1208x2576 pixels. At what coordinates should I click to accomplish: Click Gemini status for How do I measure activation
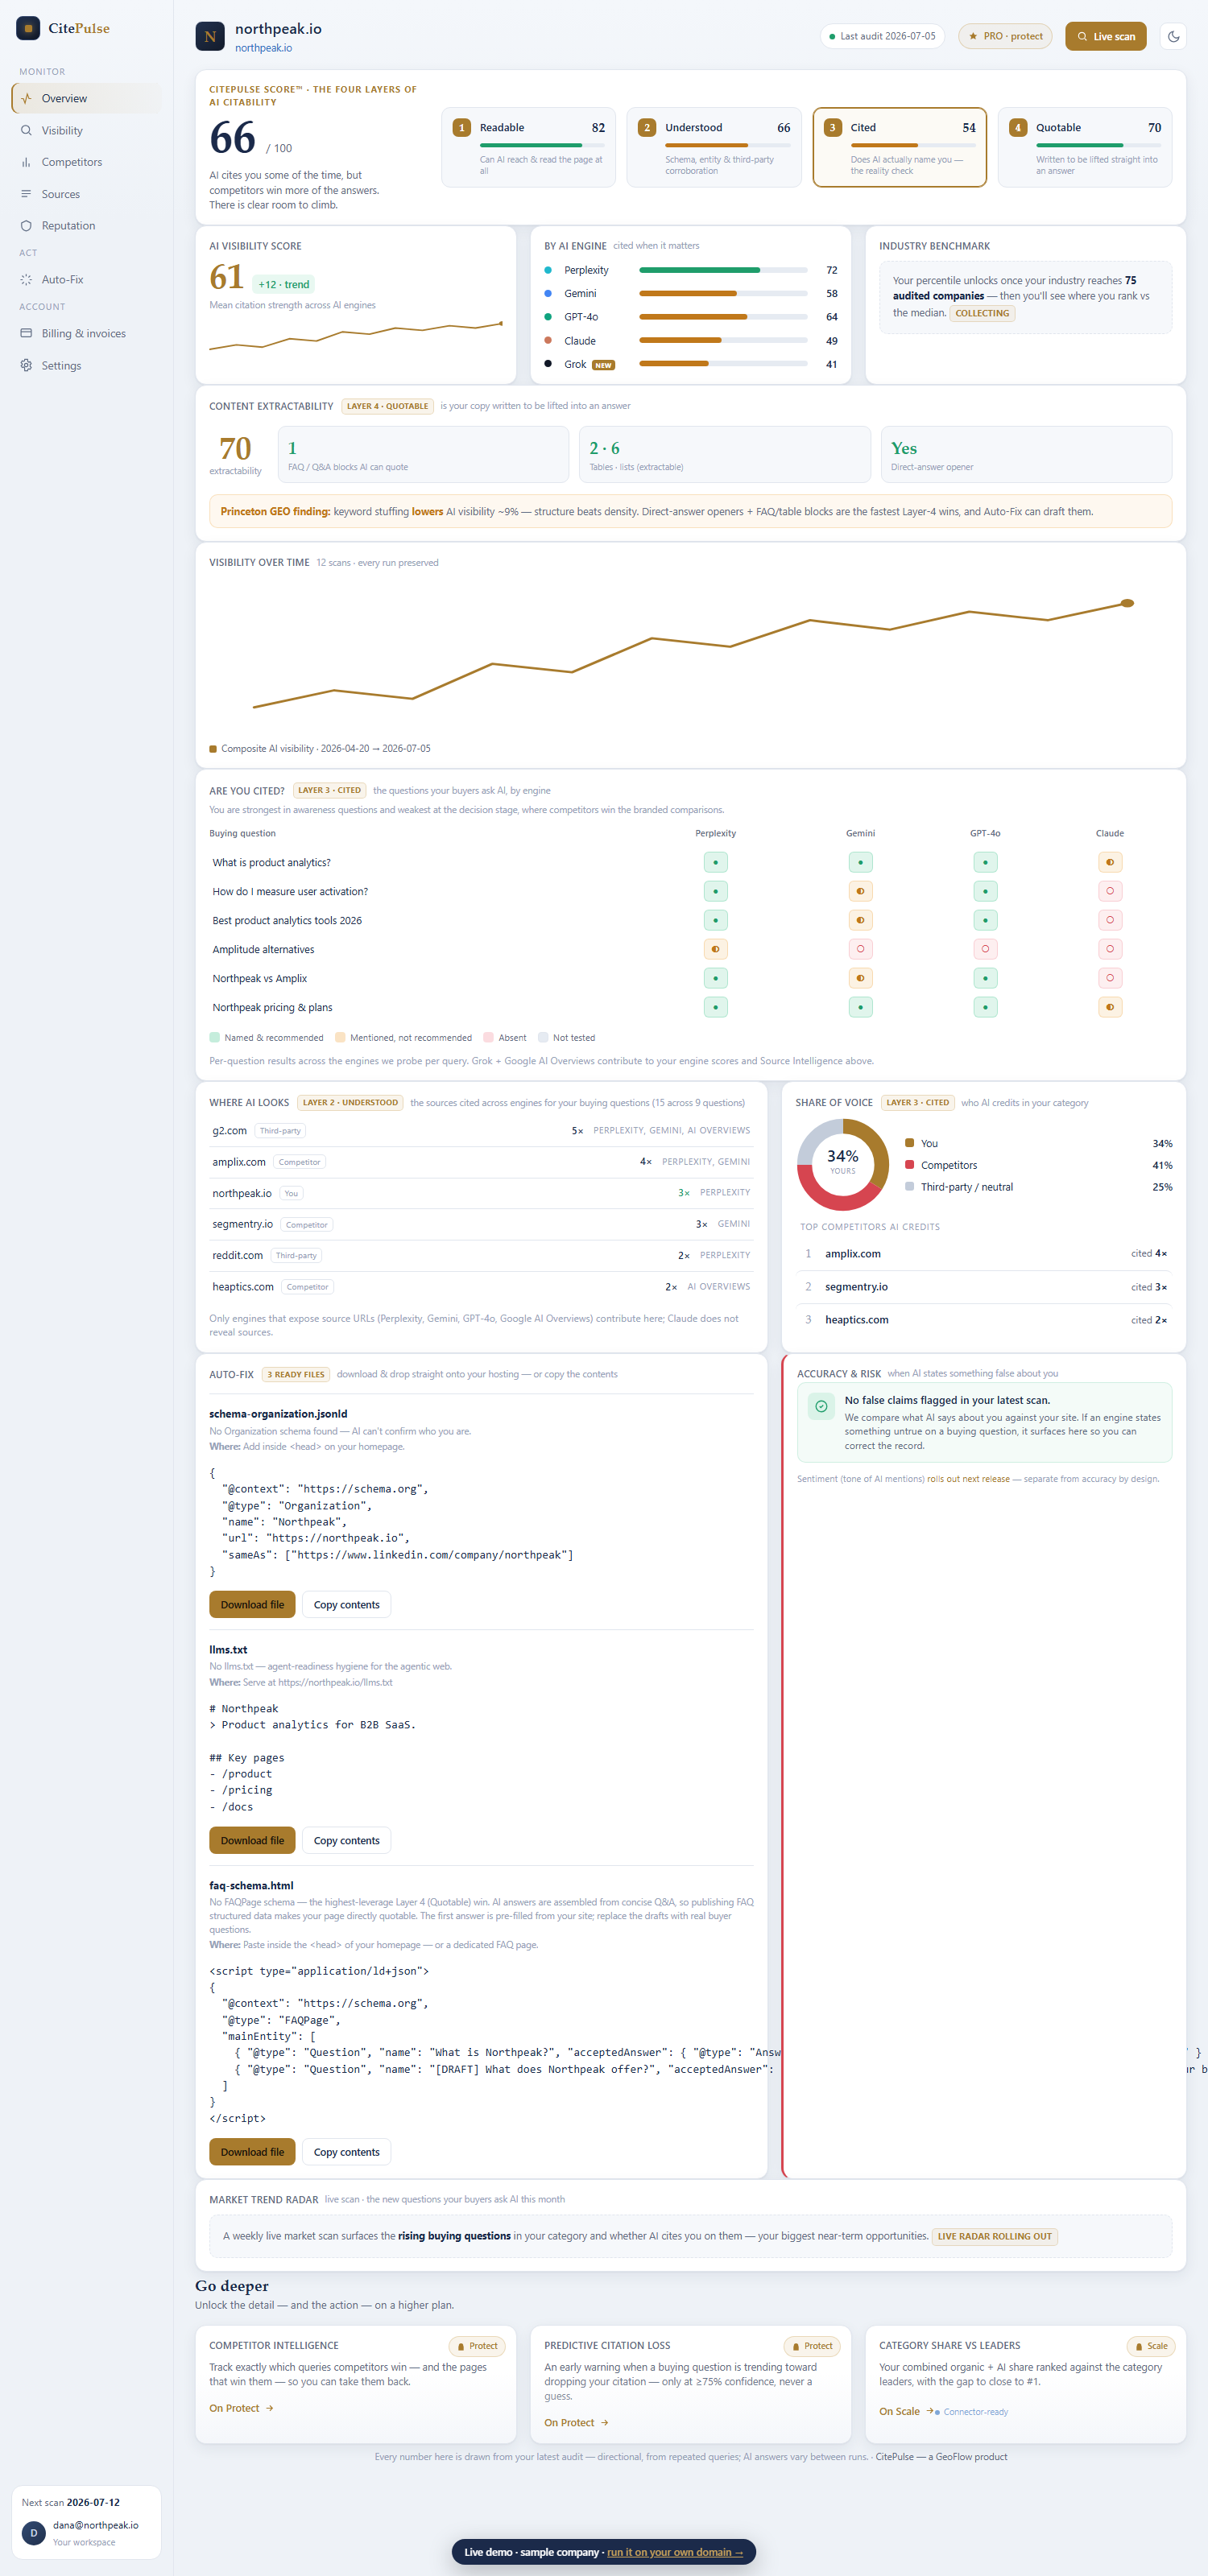(x=860, y=891)
